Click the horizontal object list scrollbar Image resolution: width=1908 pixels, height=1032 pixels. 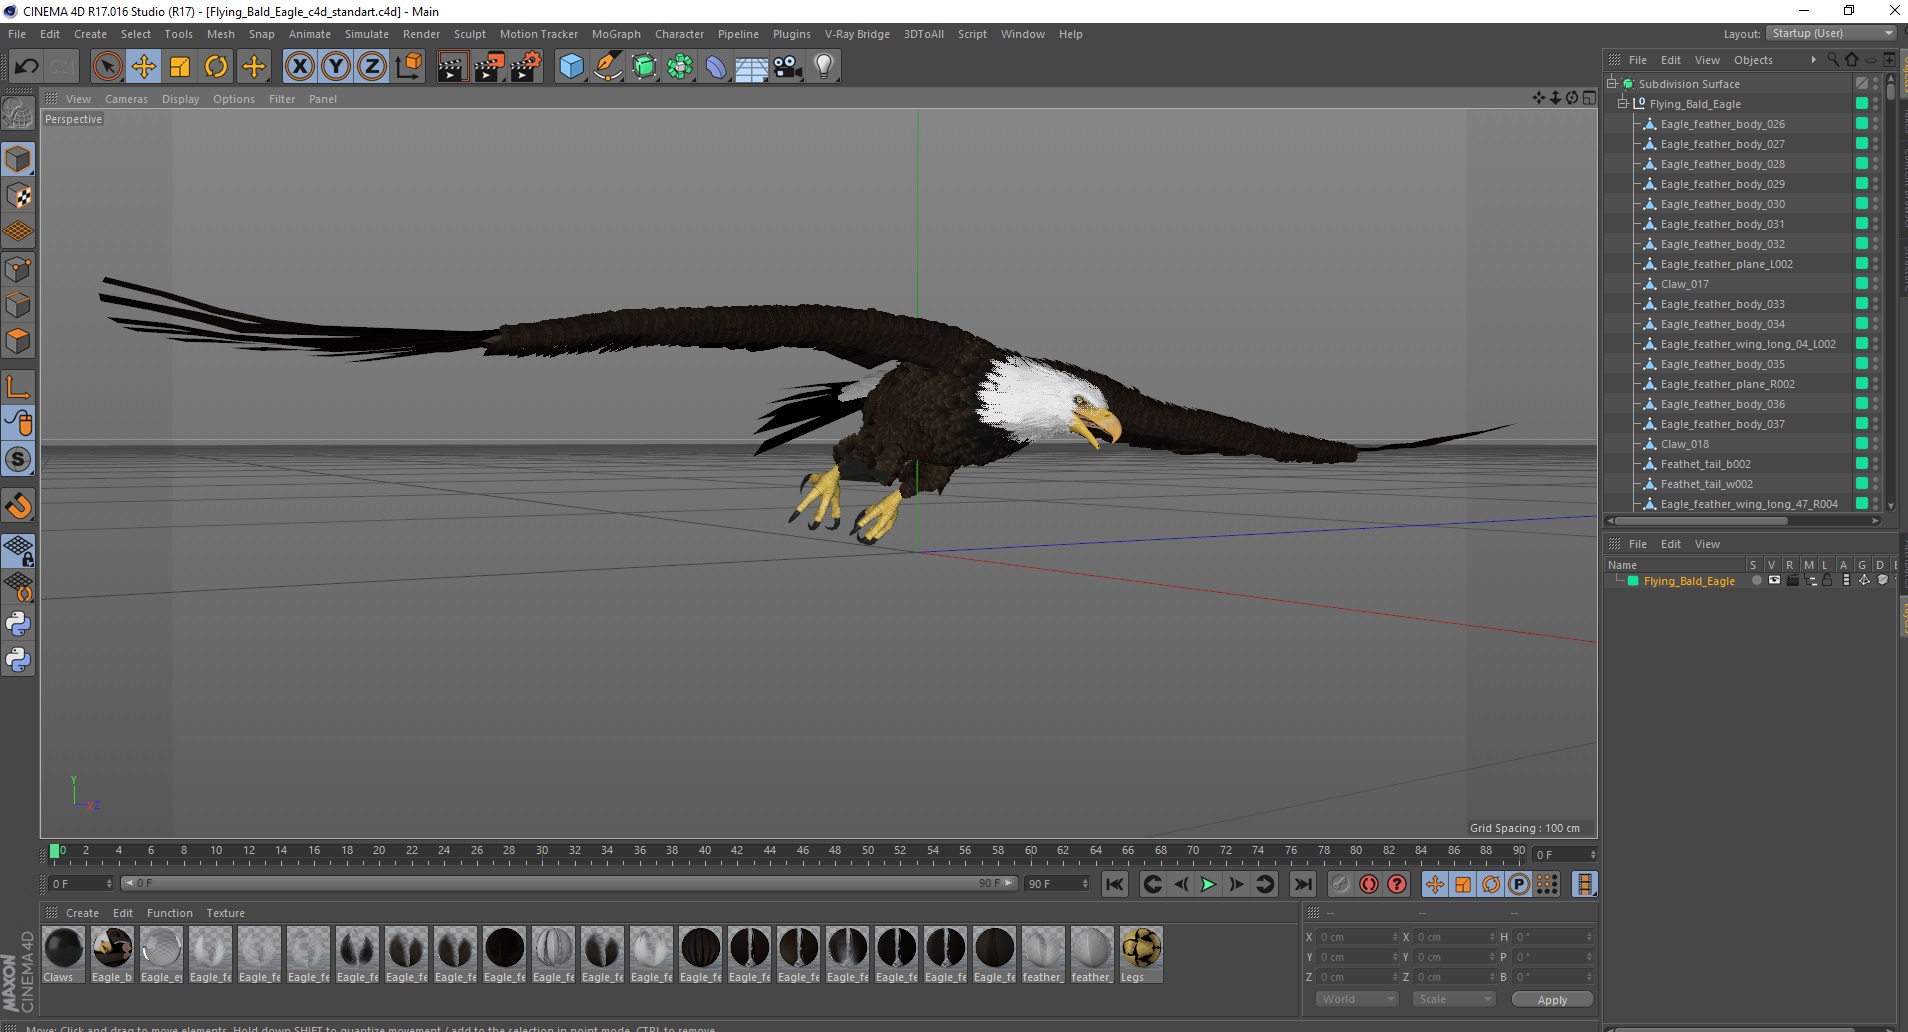[1745, 520]
